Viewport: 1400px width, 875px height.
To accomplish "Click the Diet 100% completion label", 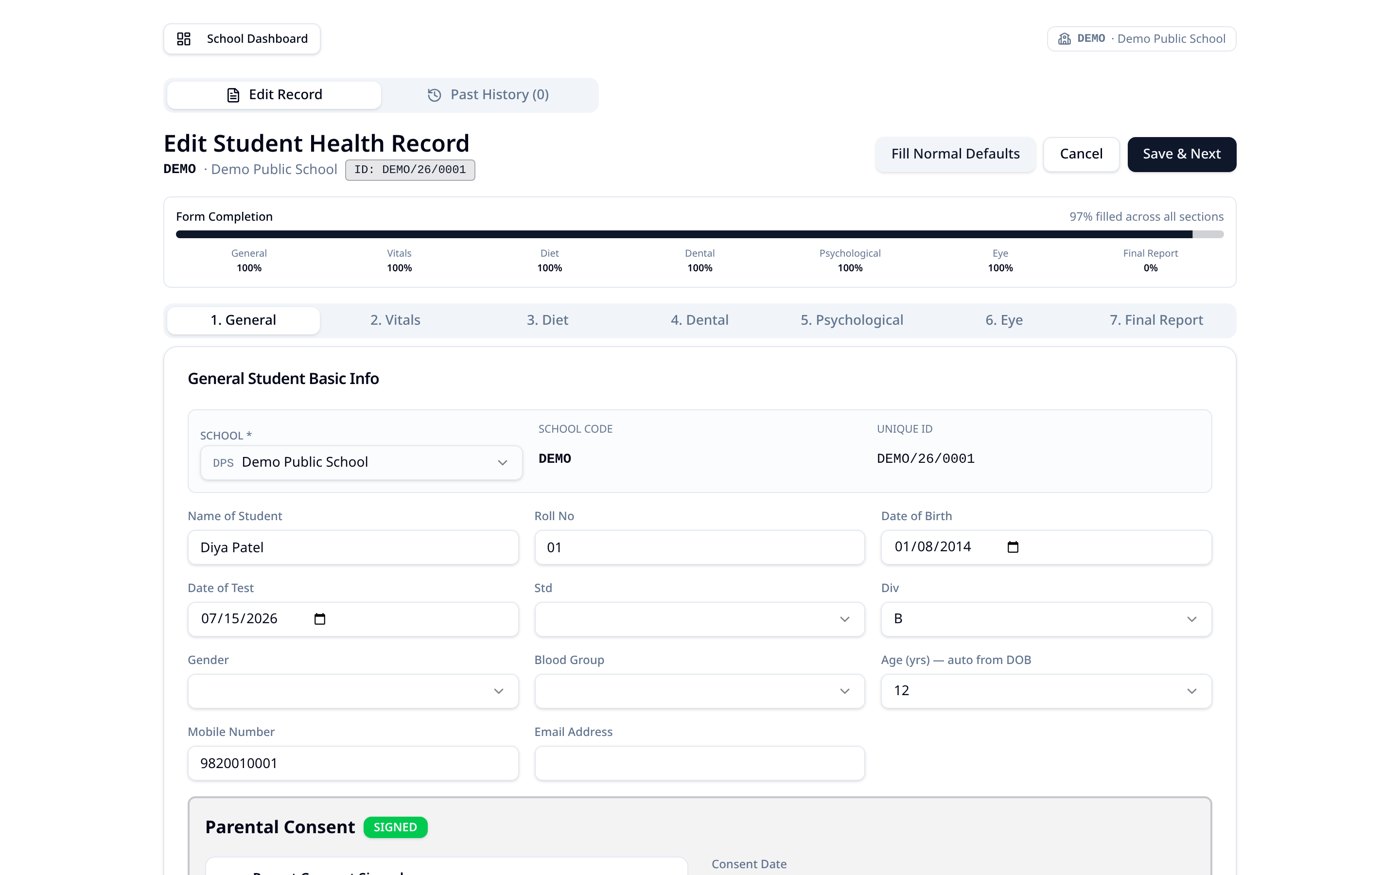I will (x=549, y=261).
